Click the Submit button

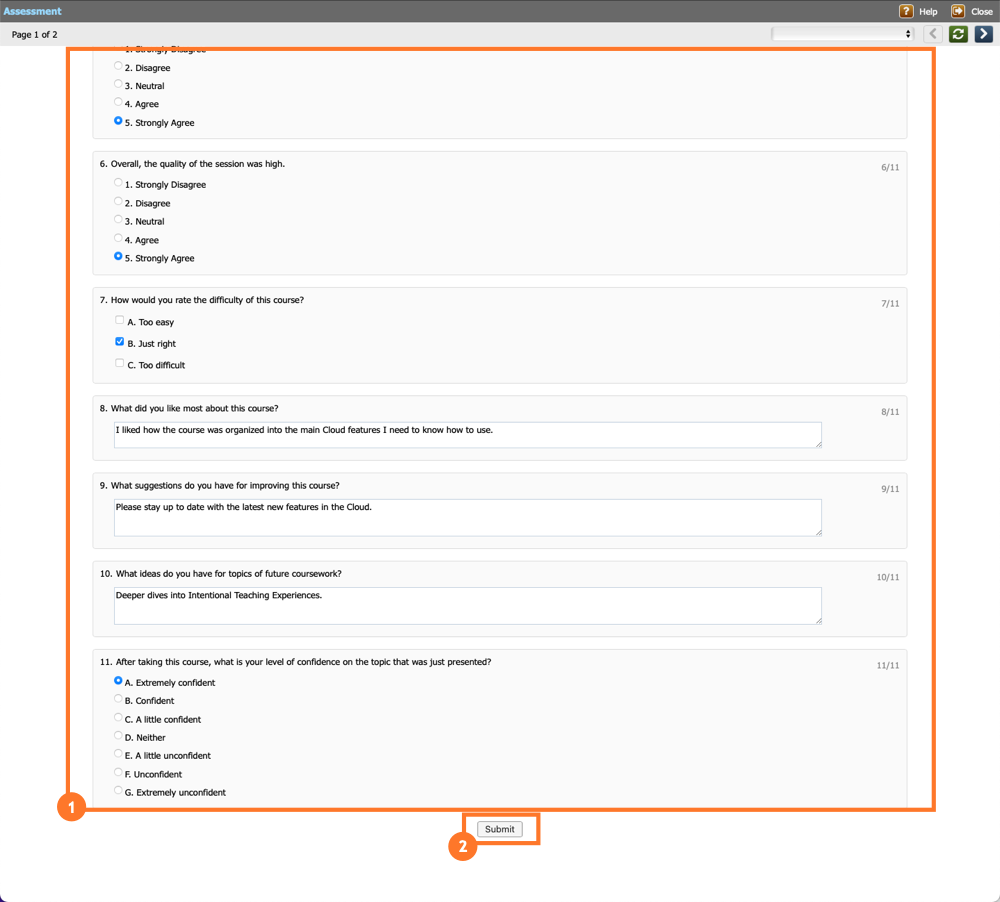(x=500, y=828)
